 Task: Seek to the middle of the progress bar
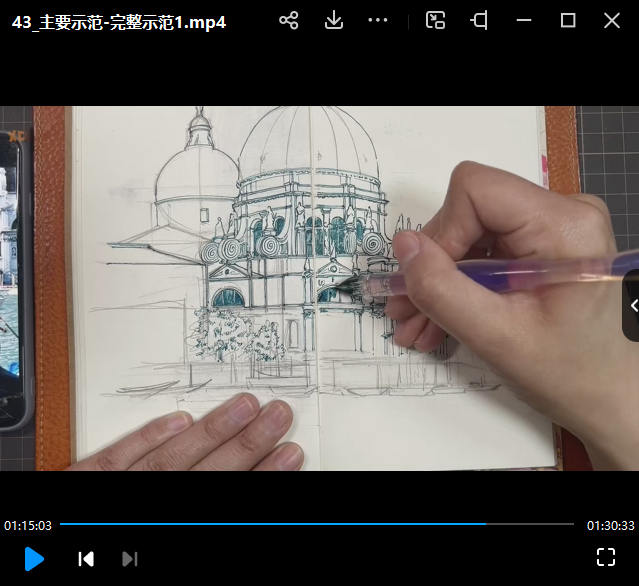317,524
